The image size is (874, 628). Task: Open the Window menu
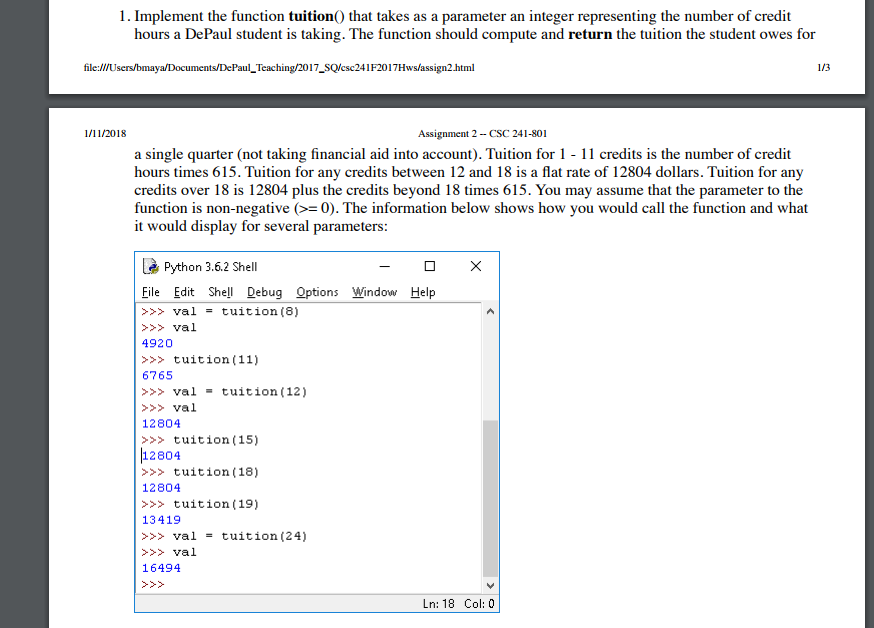click(x=374, y=291)
